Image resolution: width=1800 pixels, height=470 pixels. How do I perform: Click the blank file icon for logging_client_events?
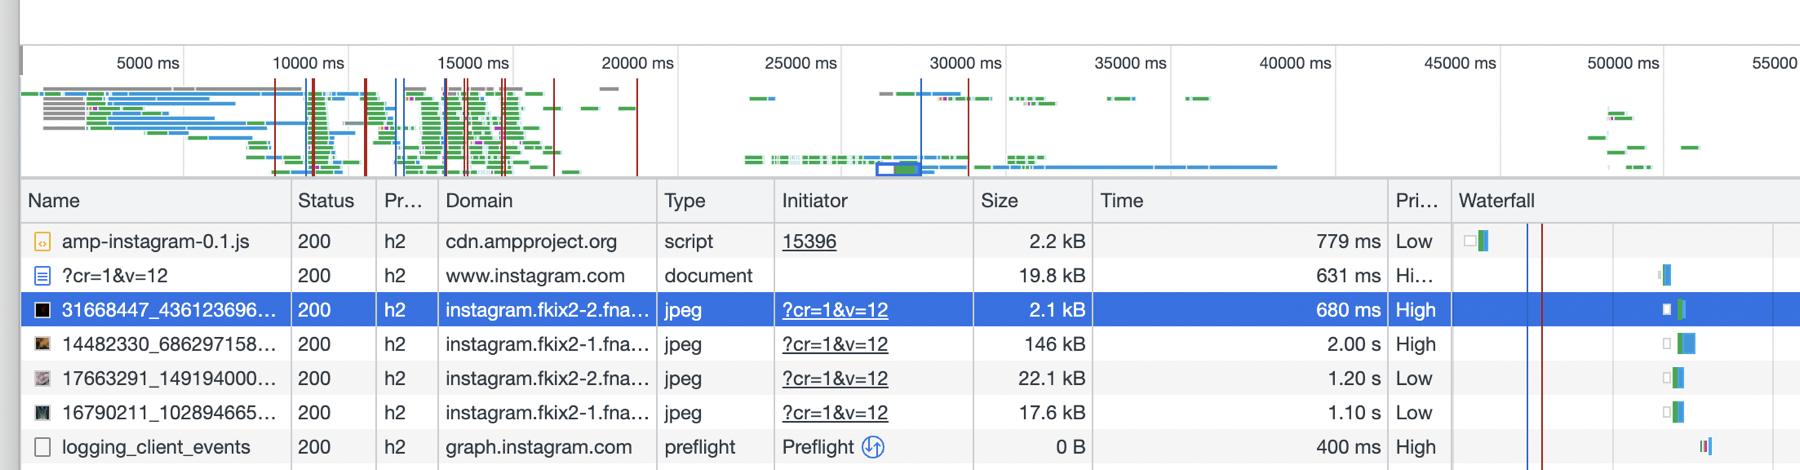[x=42, y=447]
